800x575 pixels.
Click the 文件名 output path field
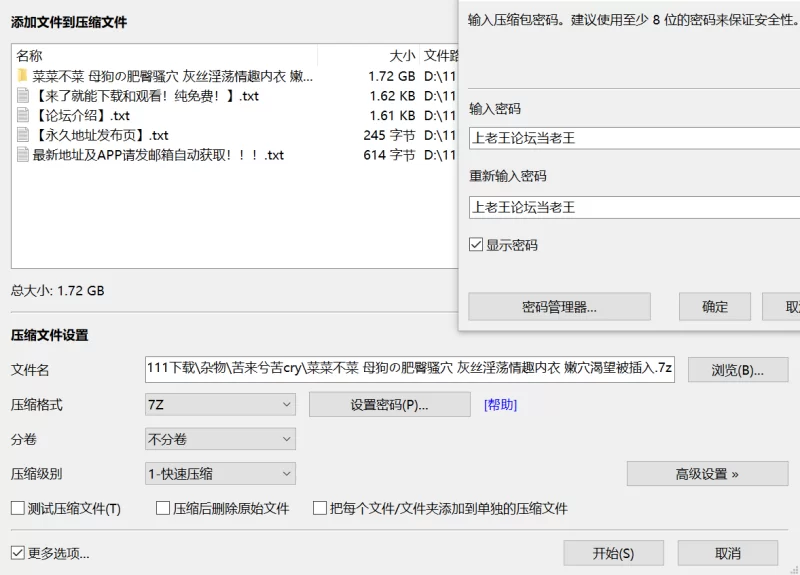[x=410, y=369]
